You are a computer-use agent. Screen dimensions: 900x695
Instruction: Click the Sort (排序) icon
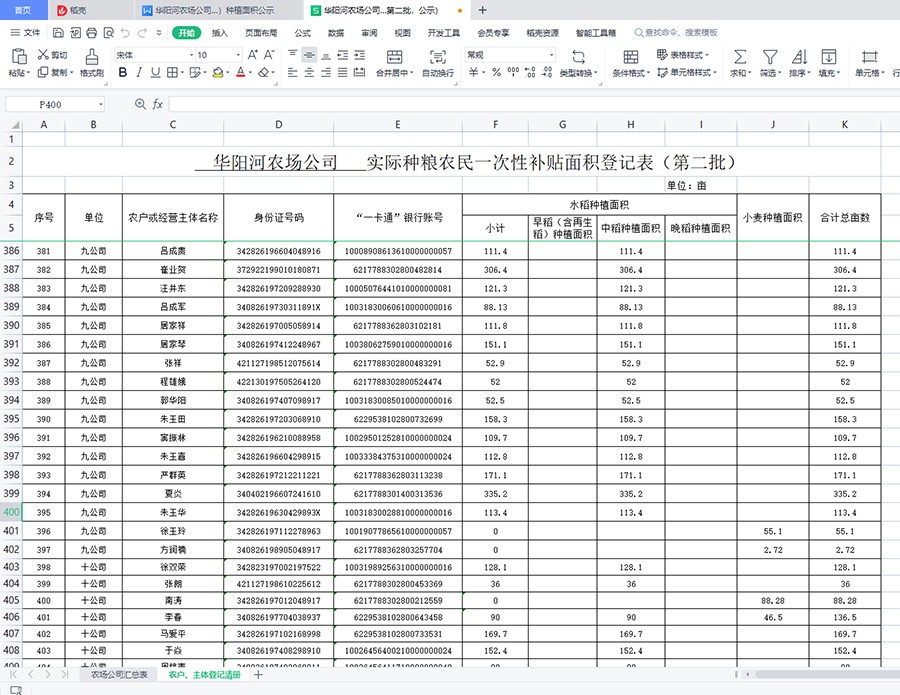point(799,56)
